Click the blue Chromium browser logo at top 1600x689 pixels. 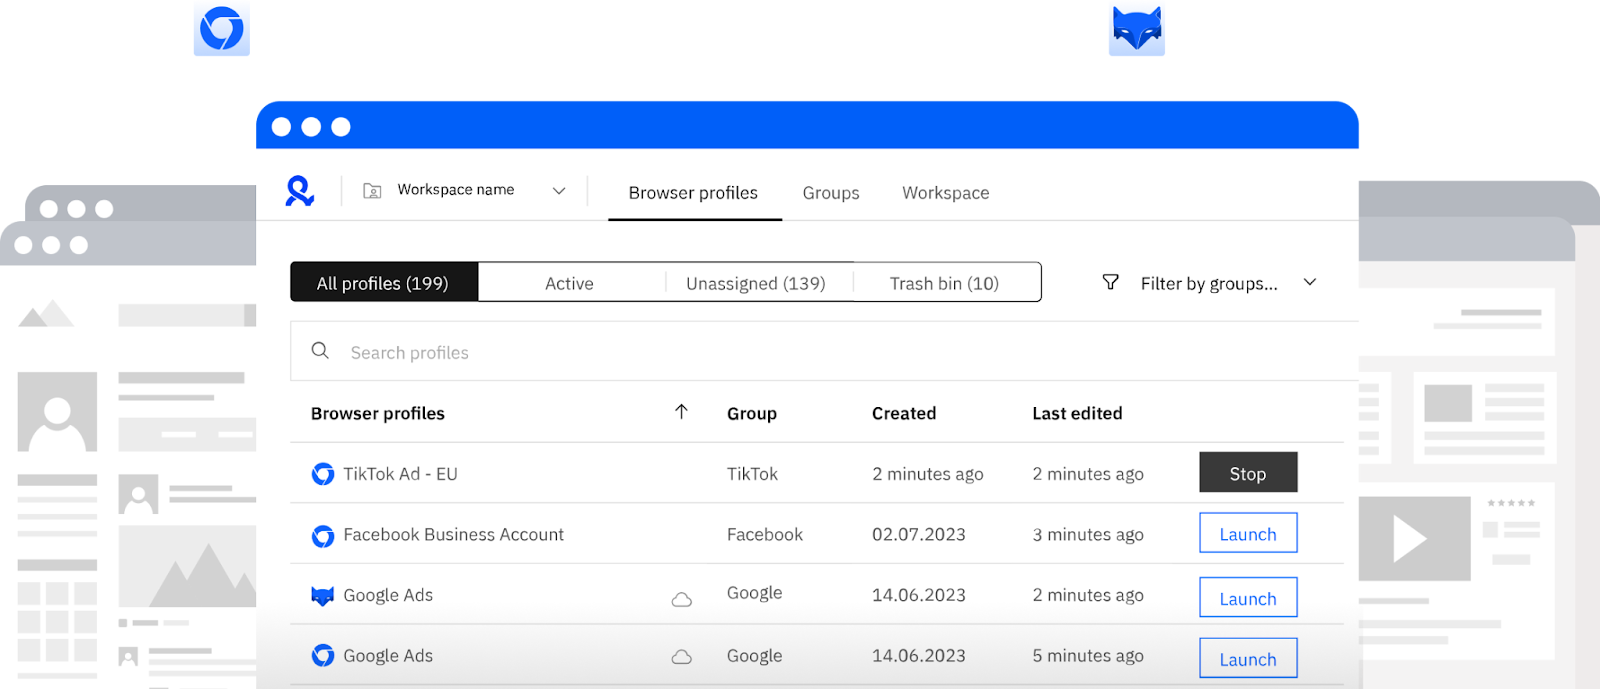(222, 29)
